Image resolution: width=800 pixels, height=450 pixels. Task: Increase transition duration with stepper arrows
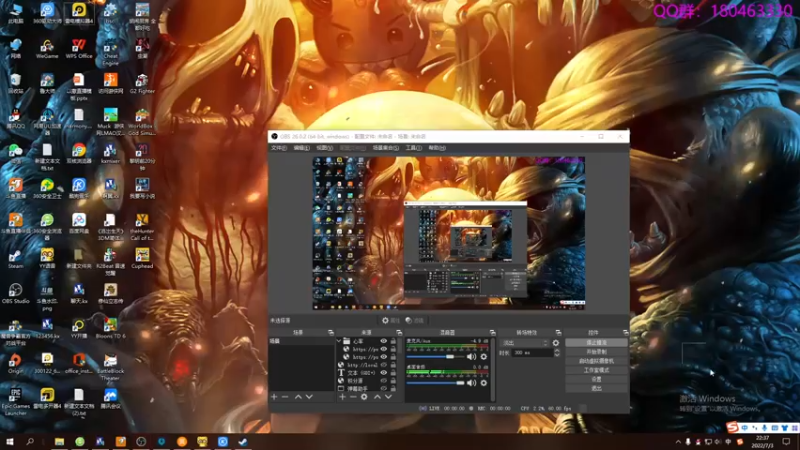557,351
